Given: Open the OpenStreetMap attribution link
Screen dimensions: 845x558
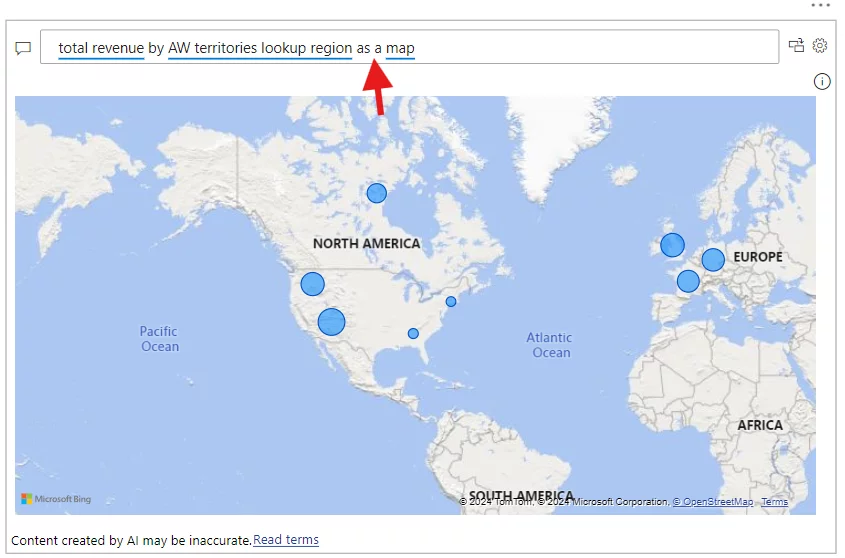Looking at the screenshot, I should (x=712, y=502).
